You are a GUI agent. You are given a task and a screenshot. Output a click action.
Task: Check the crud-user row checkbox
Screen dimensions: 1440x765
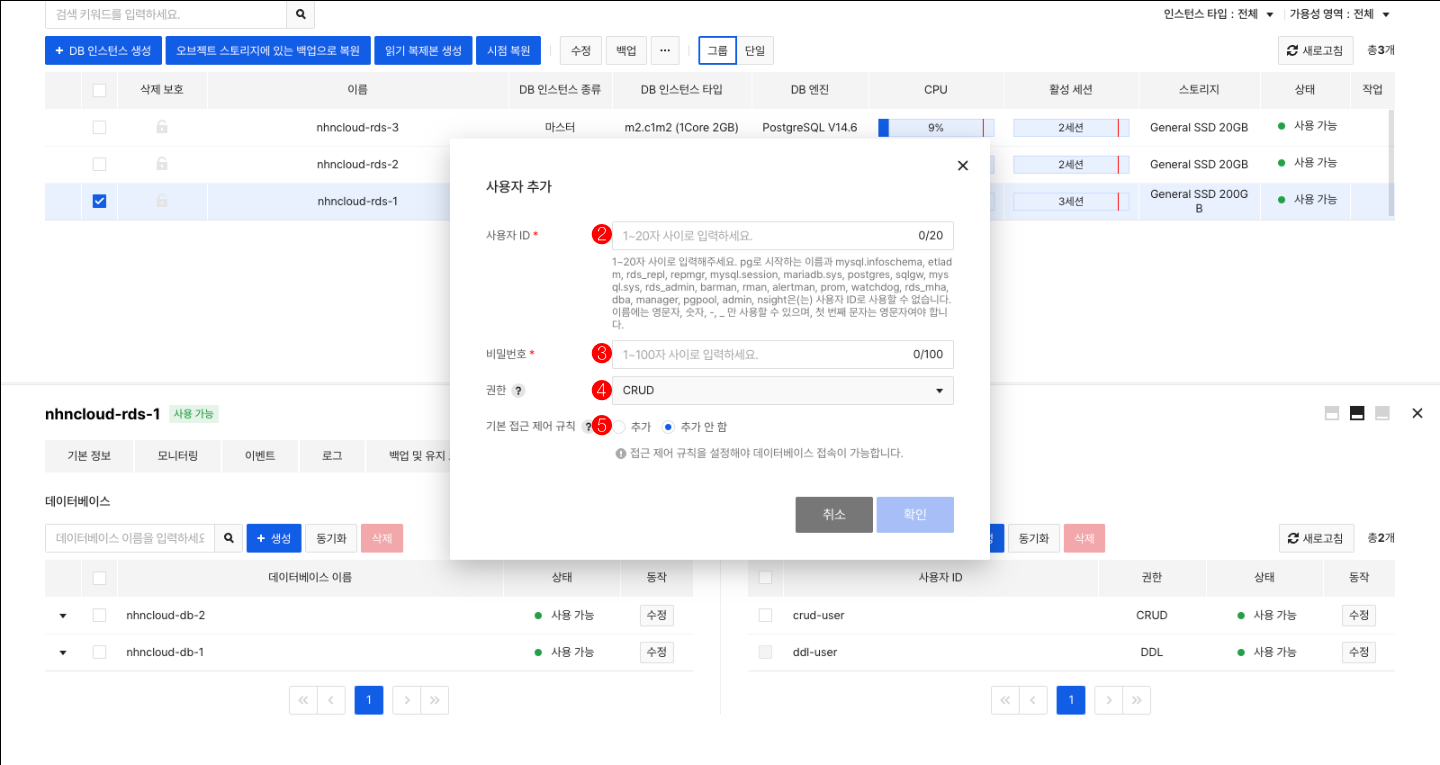(x=765, y=615)
